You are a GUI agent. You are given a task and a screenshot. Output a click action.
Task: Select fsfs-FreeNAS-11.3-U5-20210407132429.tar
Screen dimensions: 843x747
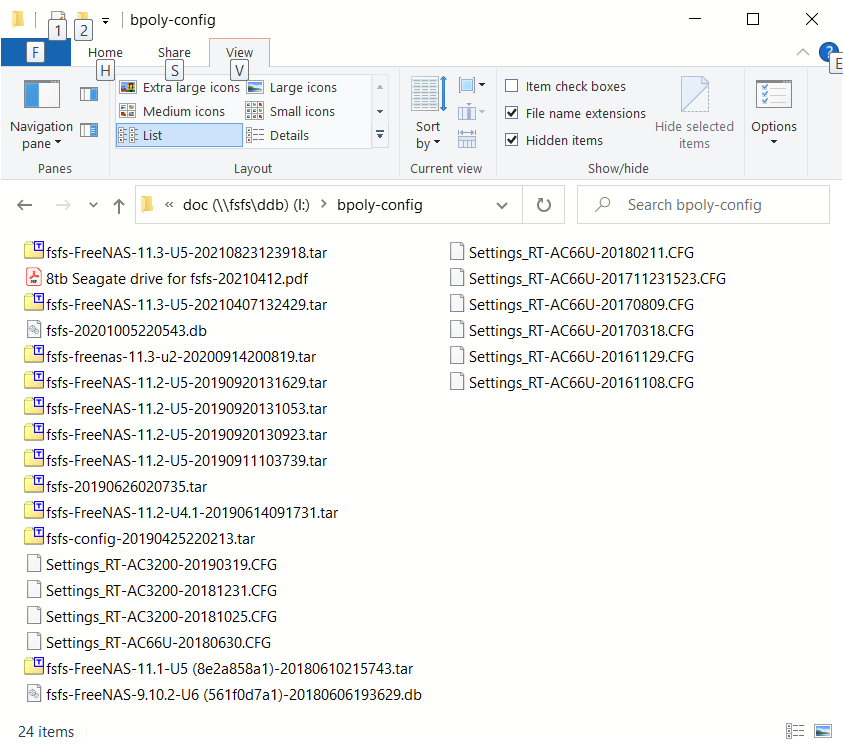point(176,304)
